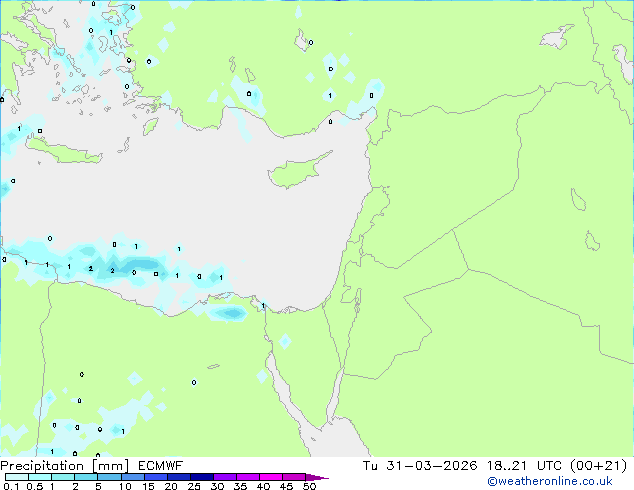The width and height of the screenshot is (634, 490).
Task: Click the '50' legend scale label
Action: click(309, 486)
